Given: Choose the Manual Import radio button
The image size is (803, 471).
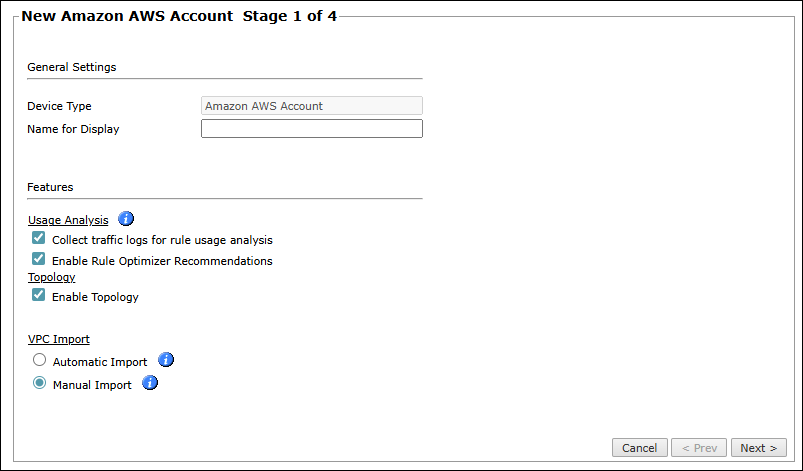Looking at the screenshot, I should (39, 383).
